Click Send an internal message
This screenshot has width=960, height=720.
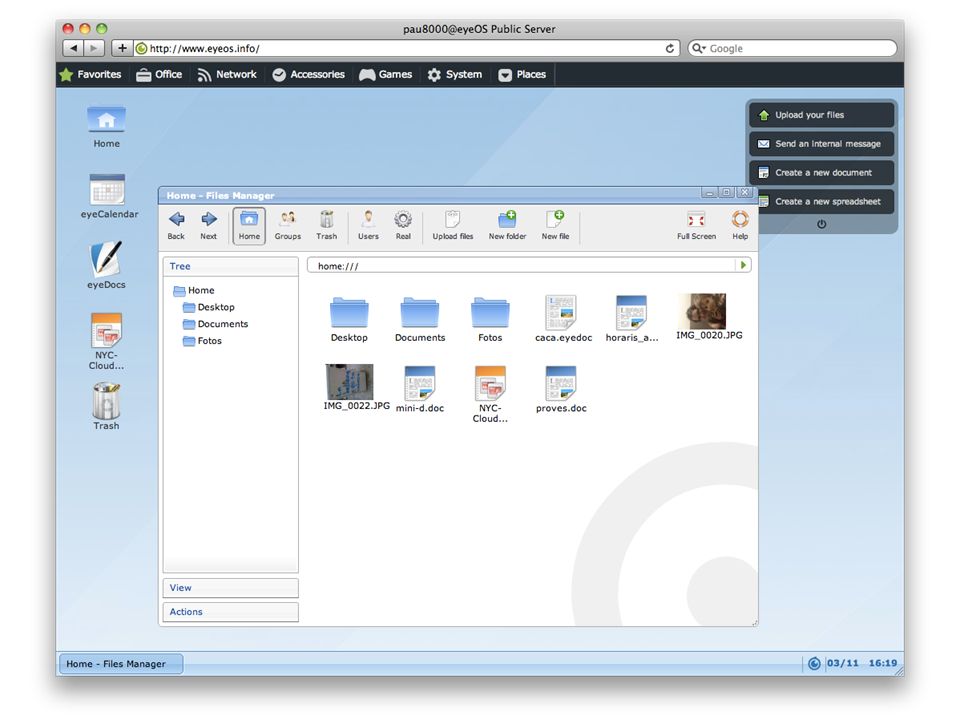click(822, 144)
